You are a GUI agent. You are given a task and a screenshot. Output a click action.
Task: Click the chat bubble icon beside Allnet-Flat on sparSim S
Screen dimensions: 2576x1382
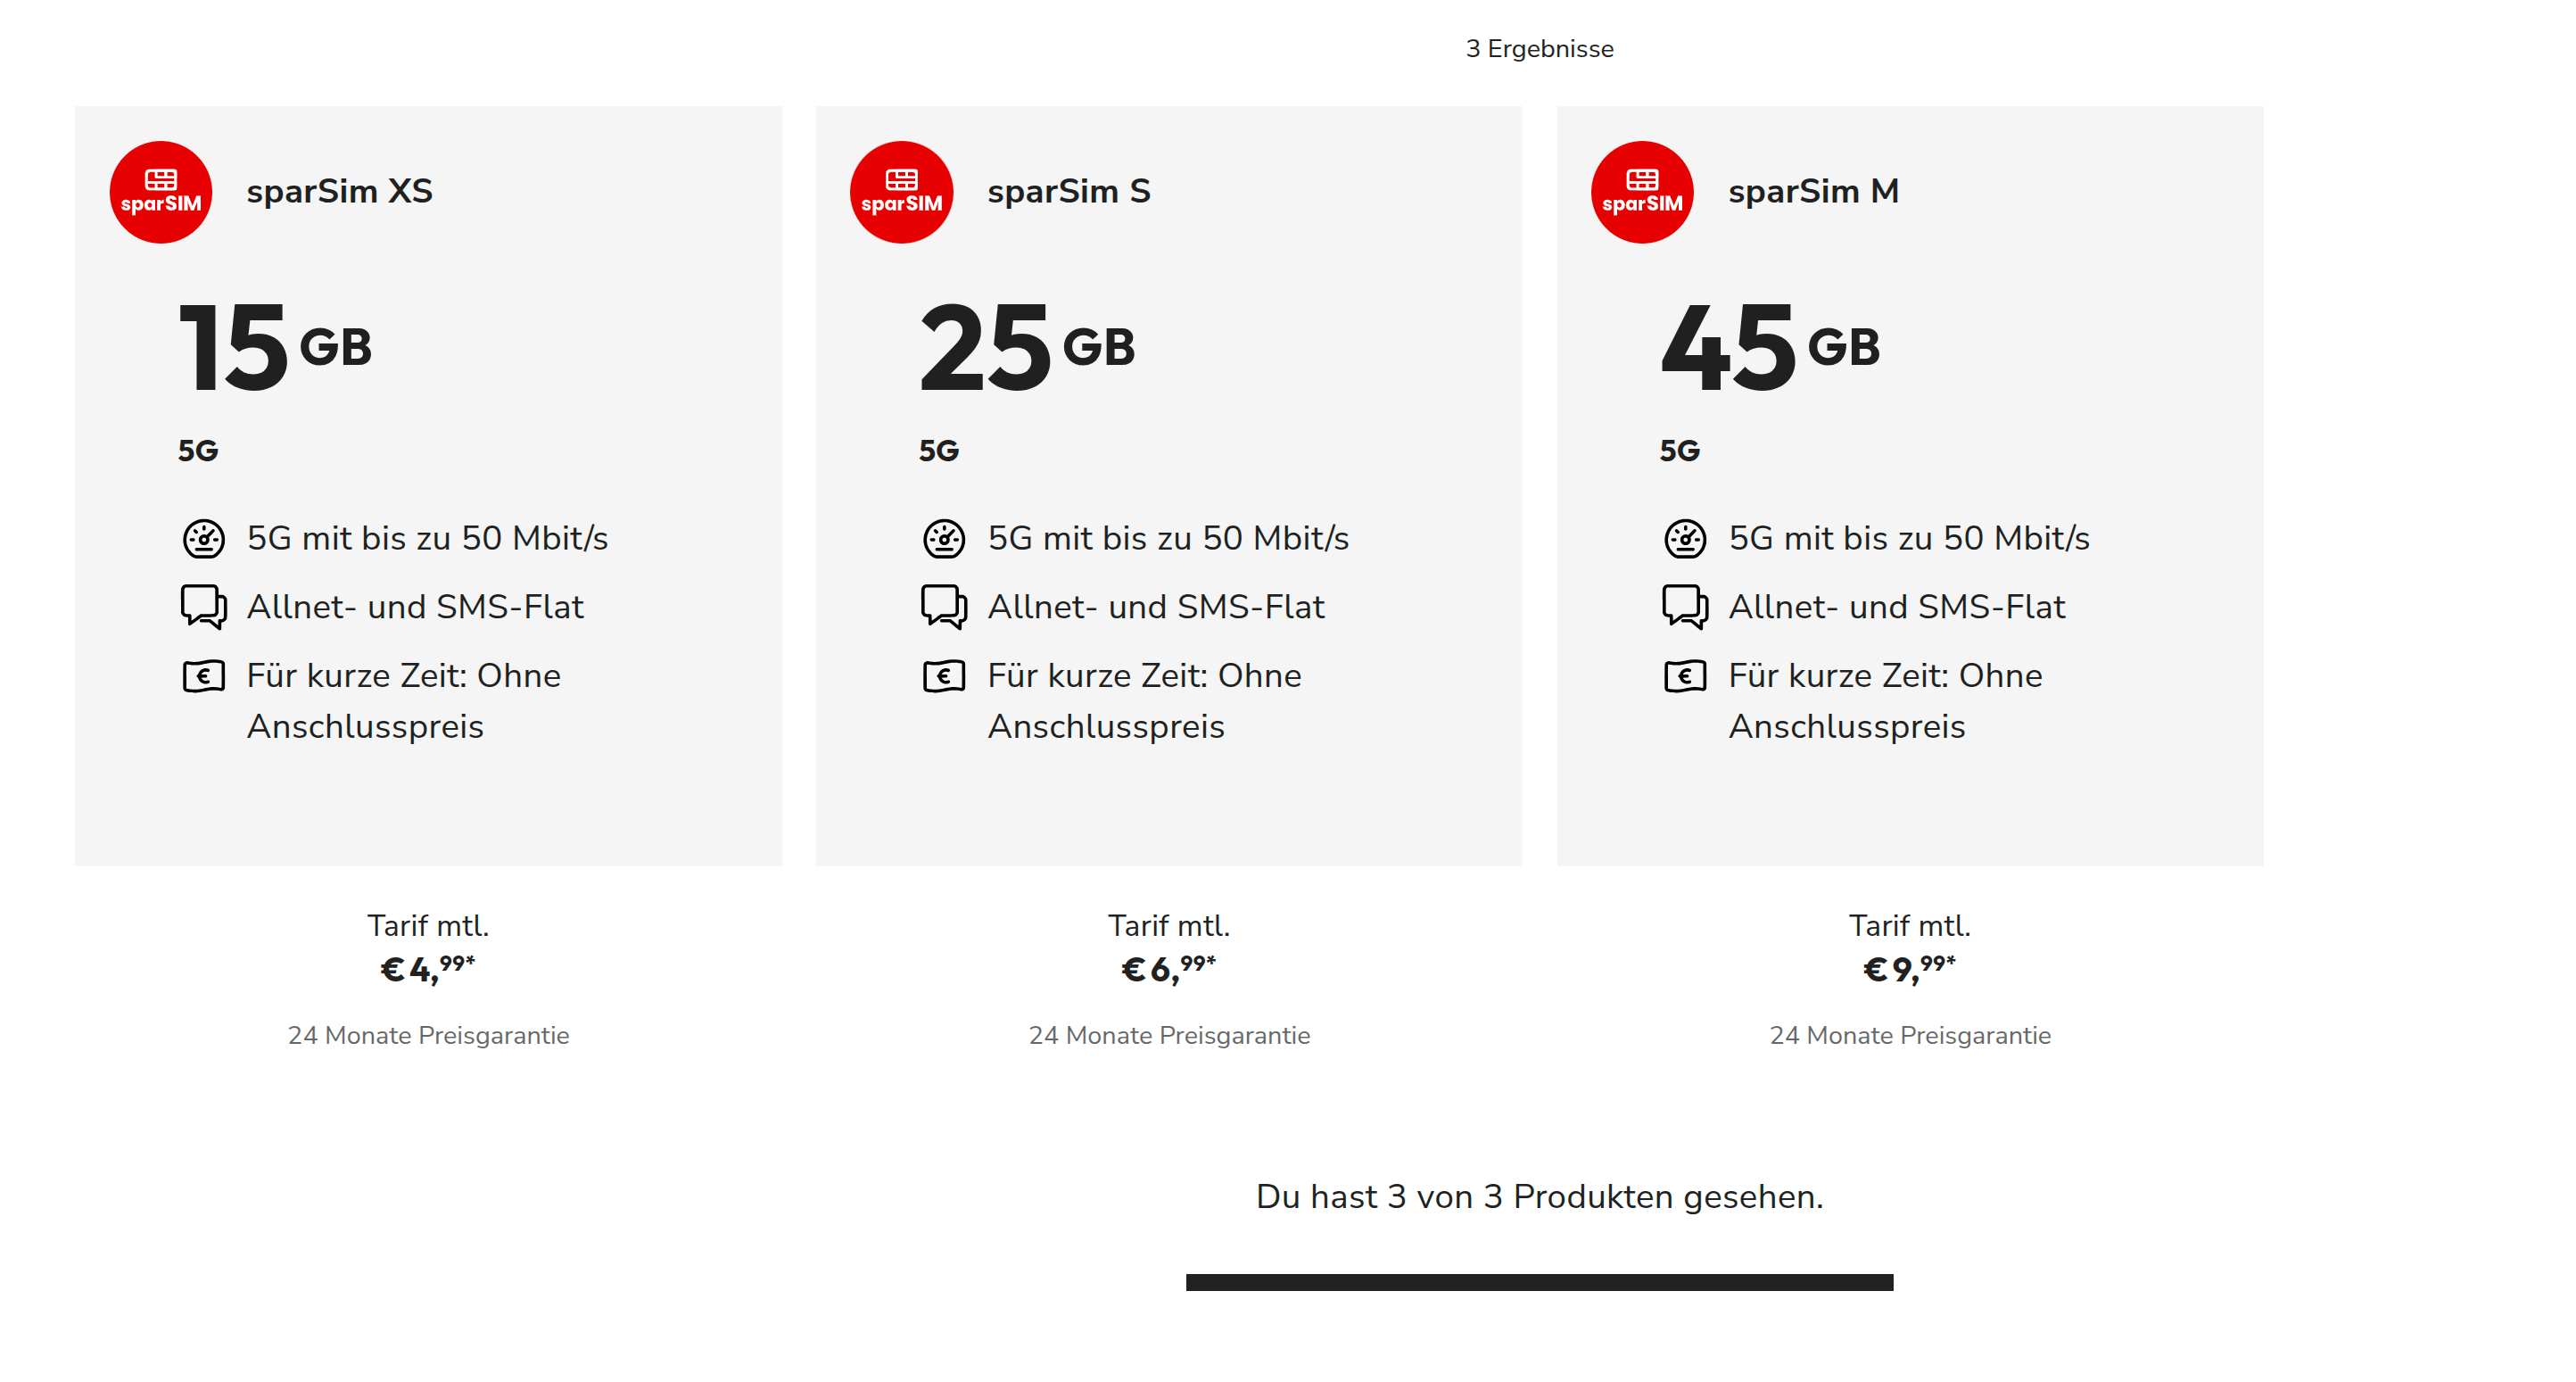click(x=944, y=606)
